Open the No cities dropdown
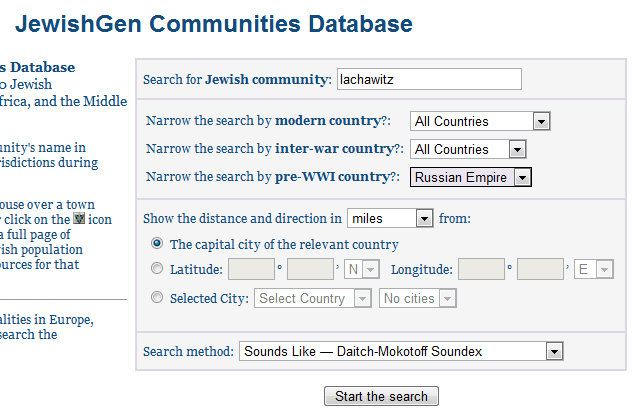 coord(417,298)
